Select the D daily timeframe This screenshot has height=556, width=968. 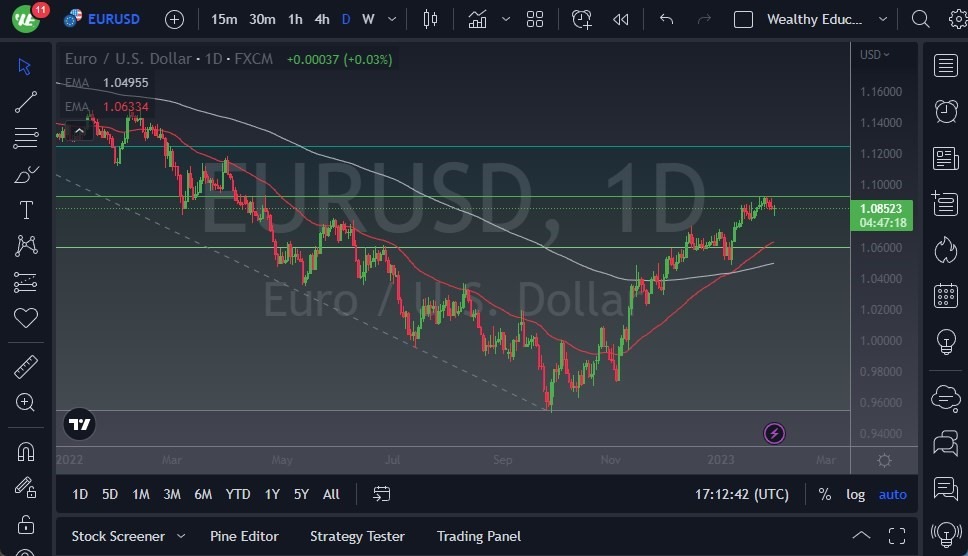pyautogui.click(x=346, y=19)
